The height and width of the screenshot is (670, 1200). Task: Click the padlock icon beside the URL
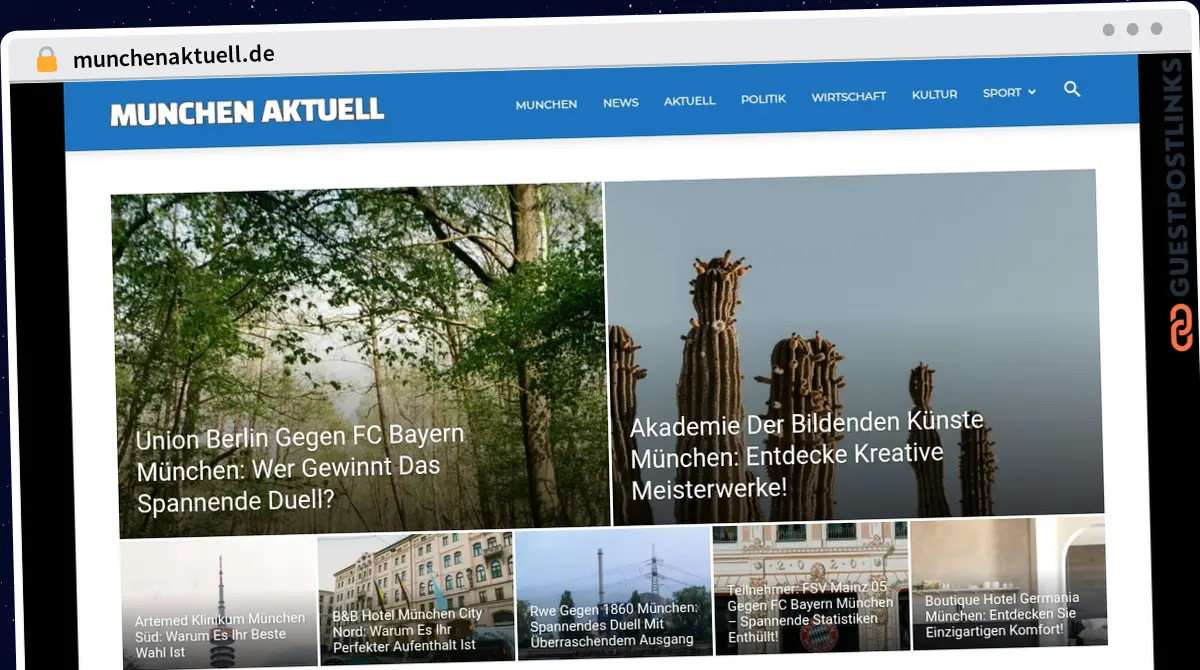tap(47, 59)
